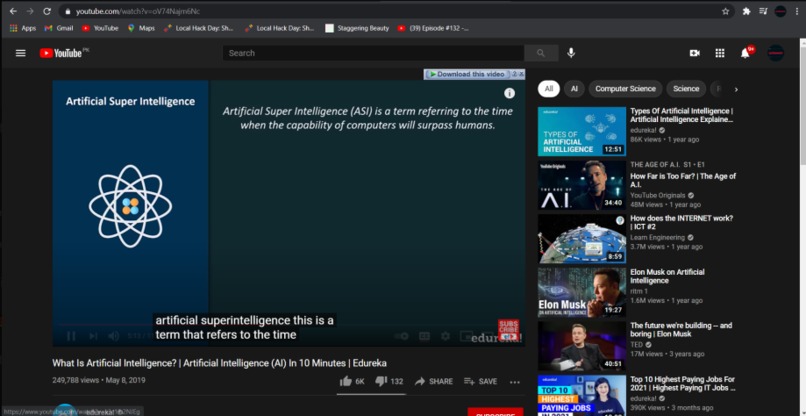This screenshot has width=806, height=416.
Task: Show video info card icon
Action: [509, 93]
